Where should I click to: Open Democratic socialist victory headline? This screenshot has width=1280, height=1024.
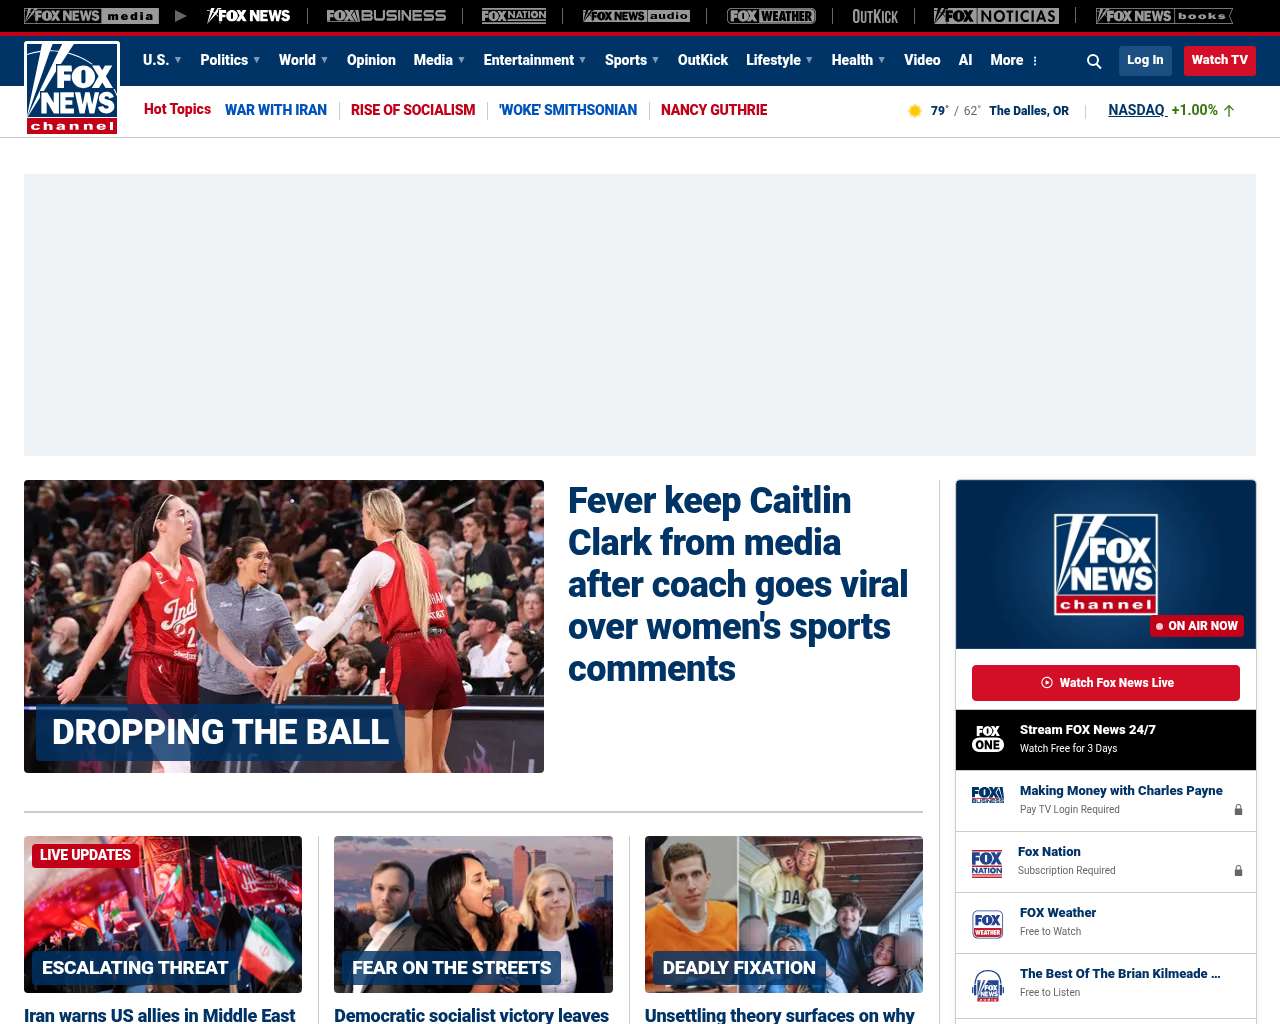click(471, 1015)
